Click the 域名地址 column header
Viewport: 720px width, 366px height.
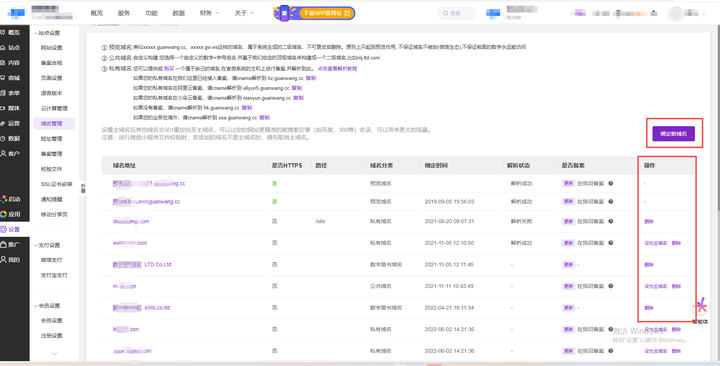124,165
